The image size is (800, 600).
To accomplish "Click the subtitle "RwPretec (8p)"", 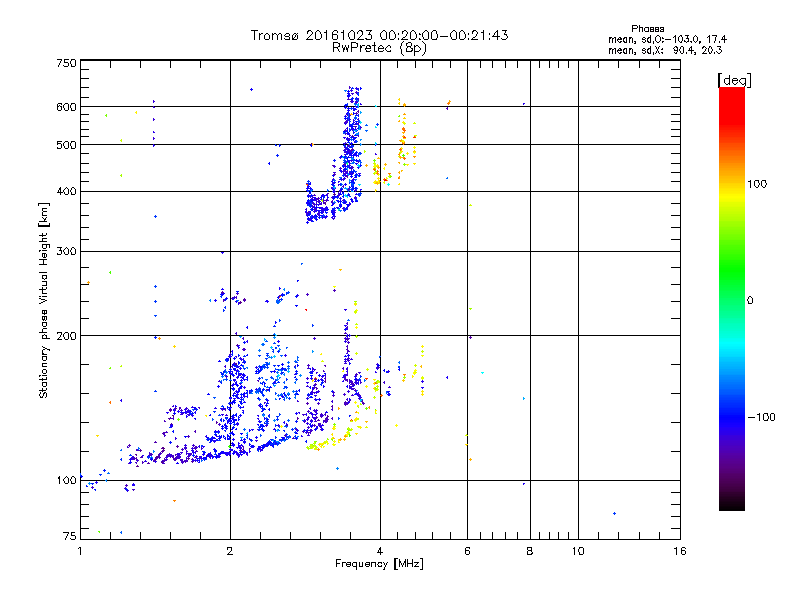I will [379, 48].
